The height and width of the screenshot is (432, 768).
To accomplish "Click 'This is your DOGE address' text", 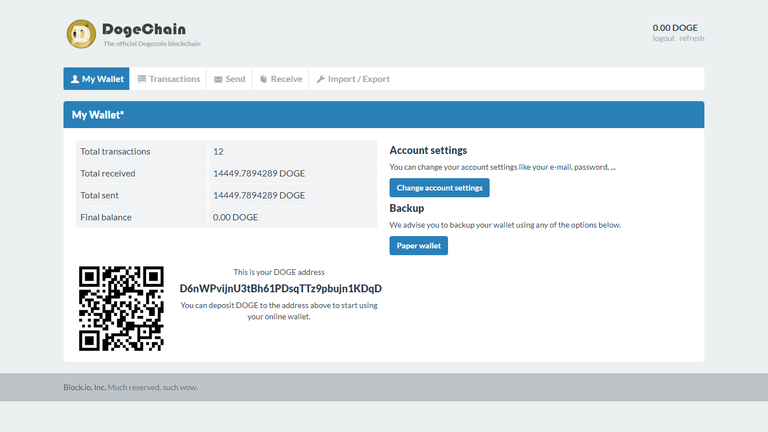I will (279, 272).
